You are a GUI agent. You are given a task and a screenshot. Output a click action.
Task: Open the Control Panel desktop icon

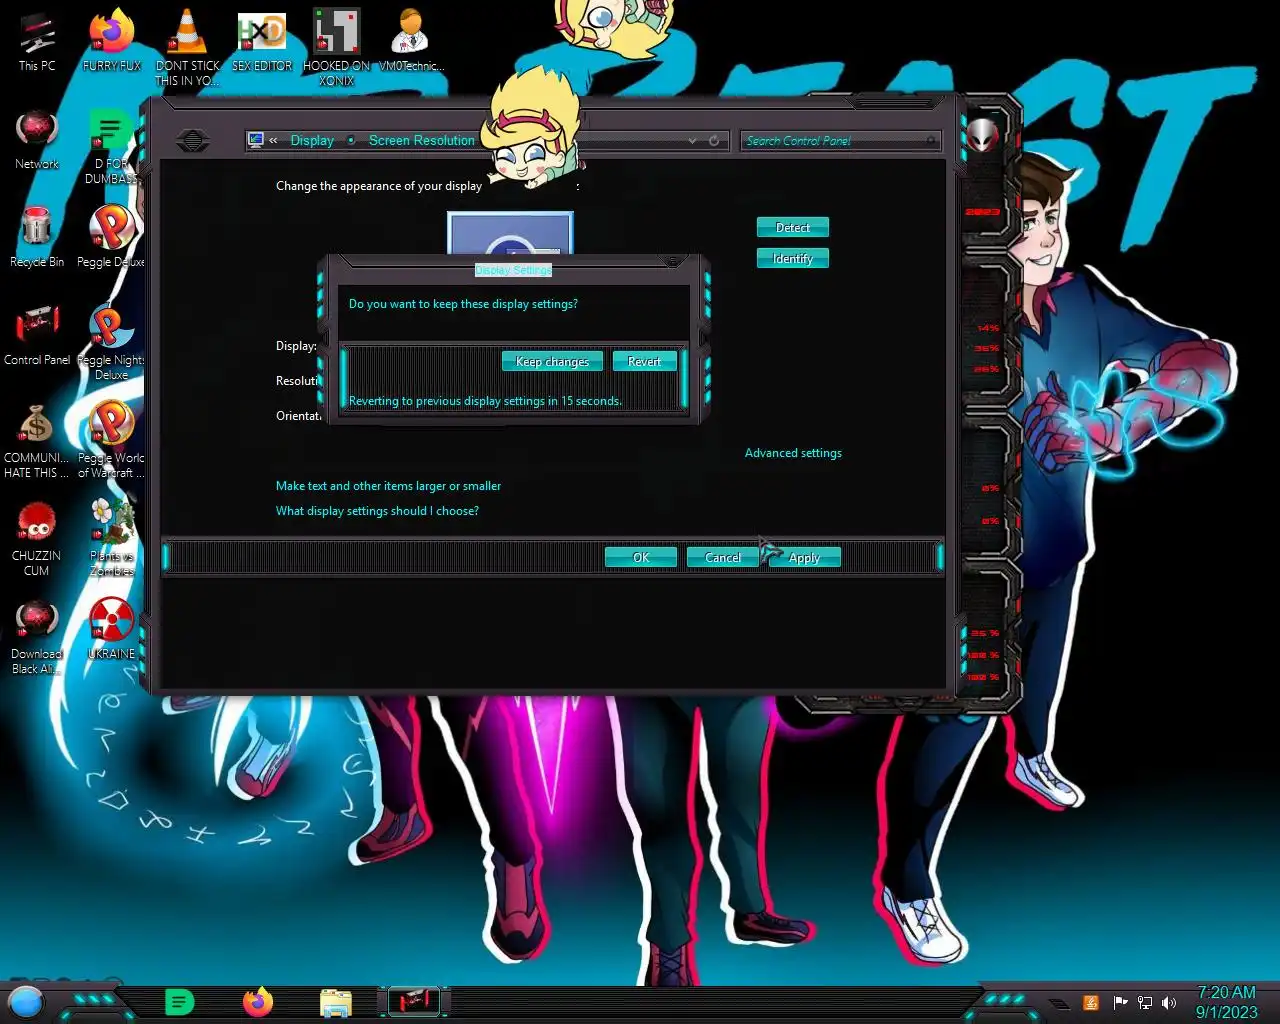coord(37,336)
